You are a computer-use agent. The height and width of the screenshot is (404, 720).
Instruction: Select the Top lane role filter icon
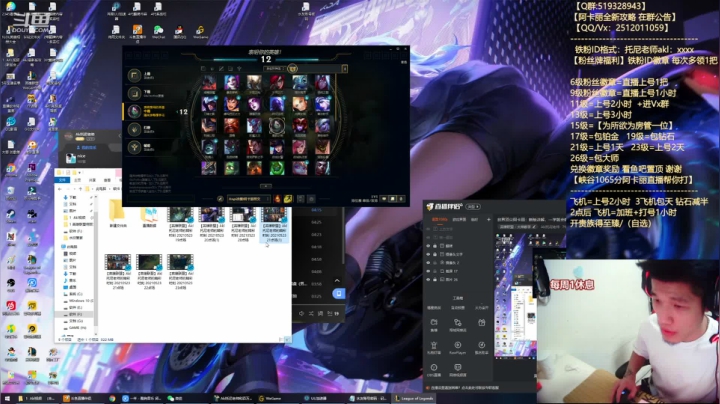pyautogui.click(x=203, y=68)
